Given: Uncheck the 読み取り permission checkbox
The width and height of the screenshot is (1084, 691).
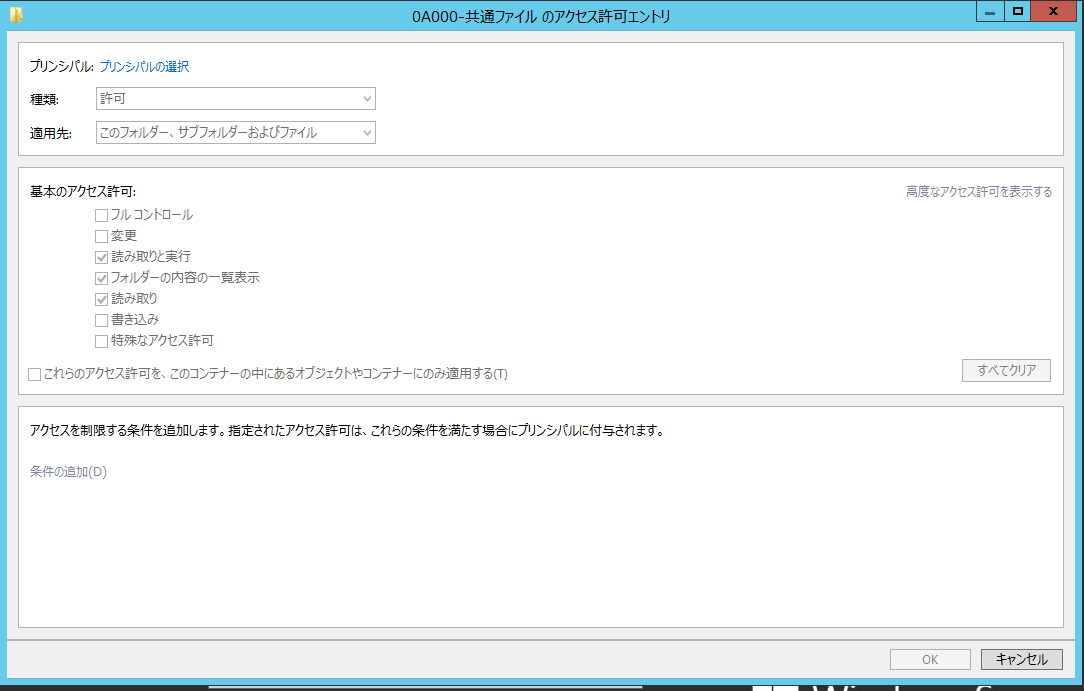Looking at the screenshot, I should point(101,299).
